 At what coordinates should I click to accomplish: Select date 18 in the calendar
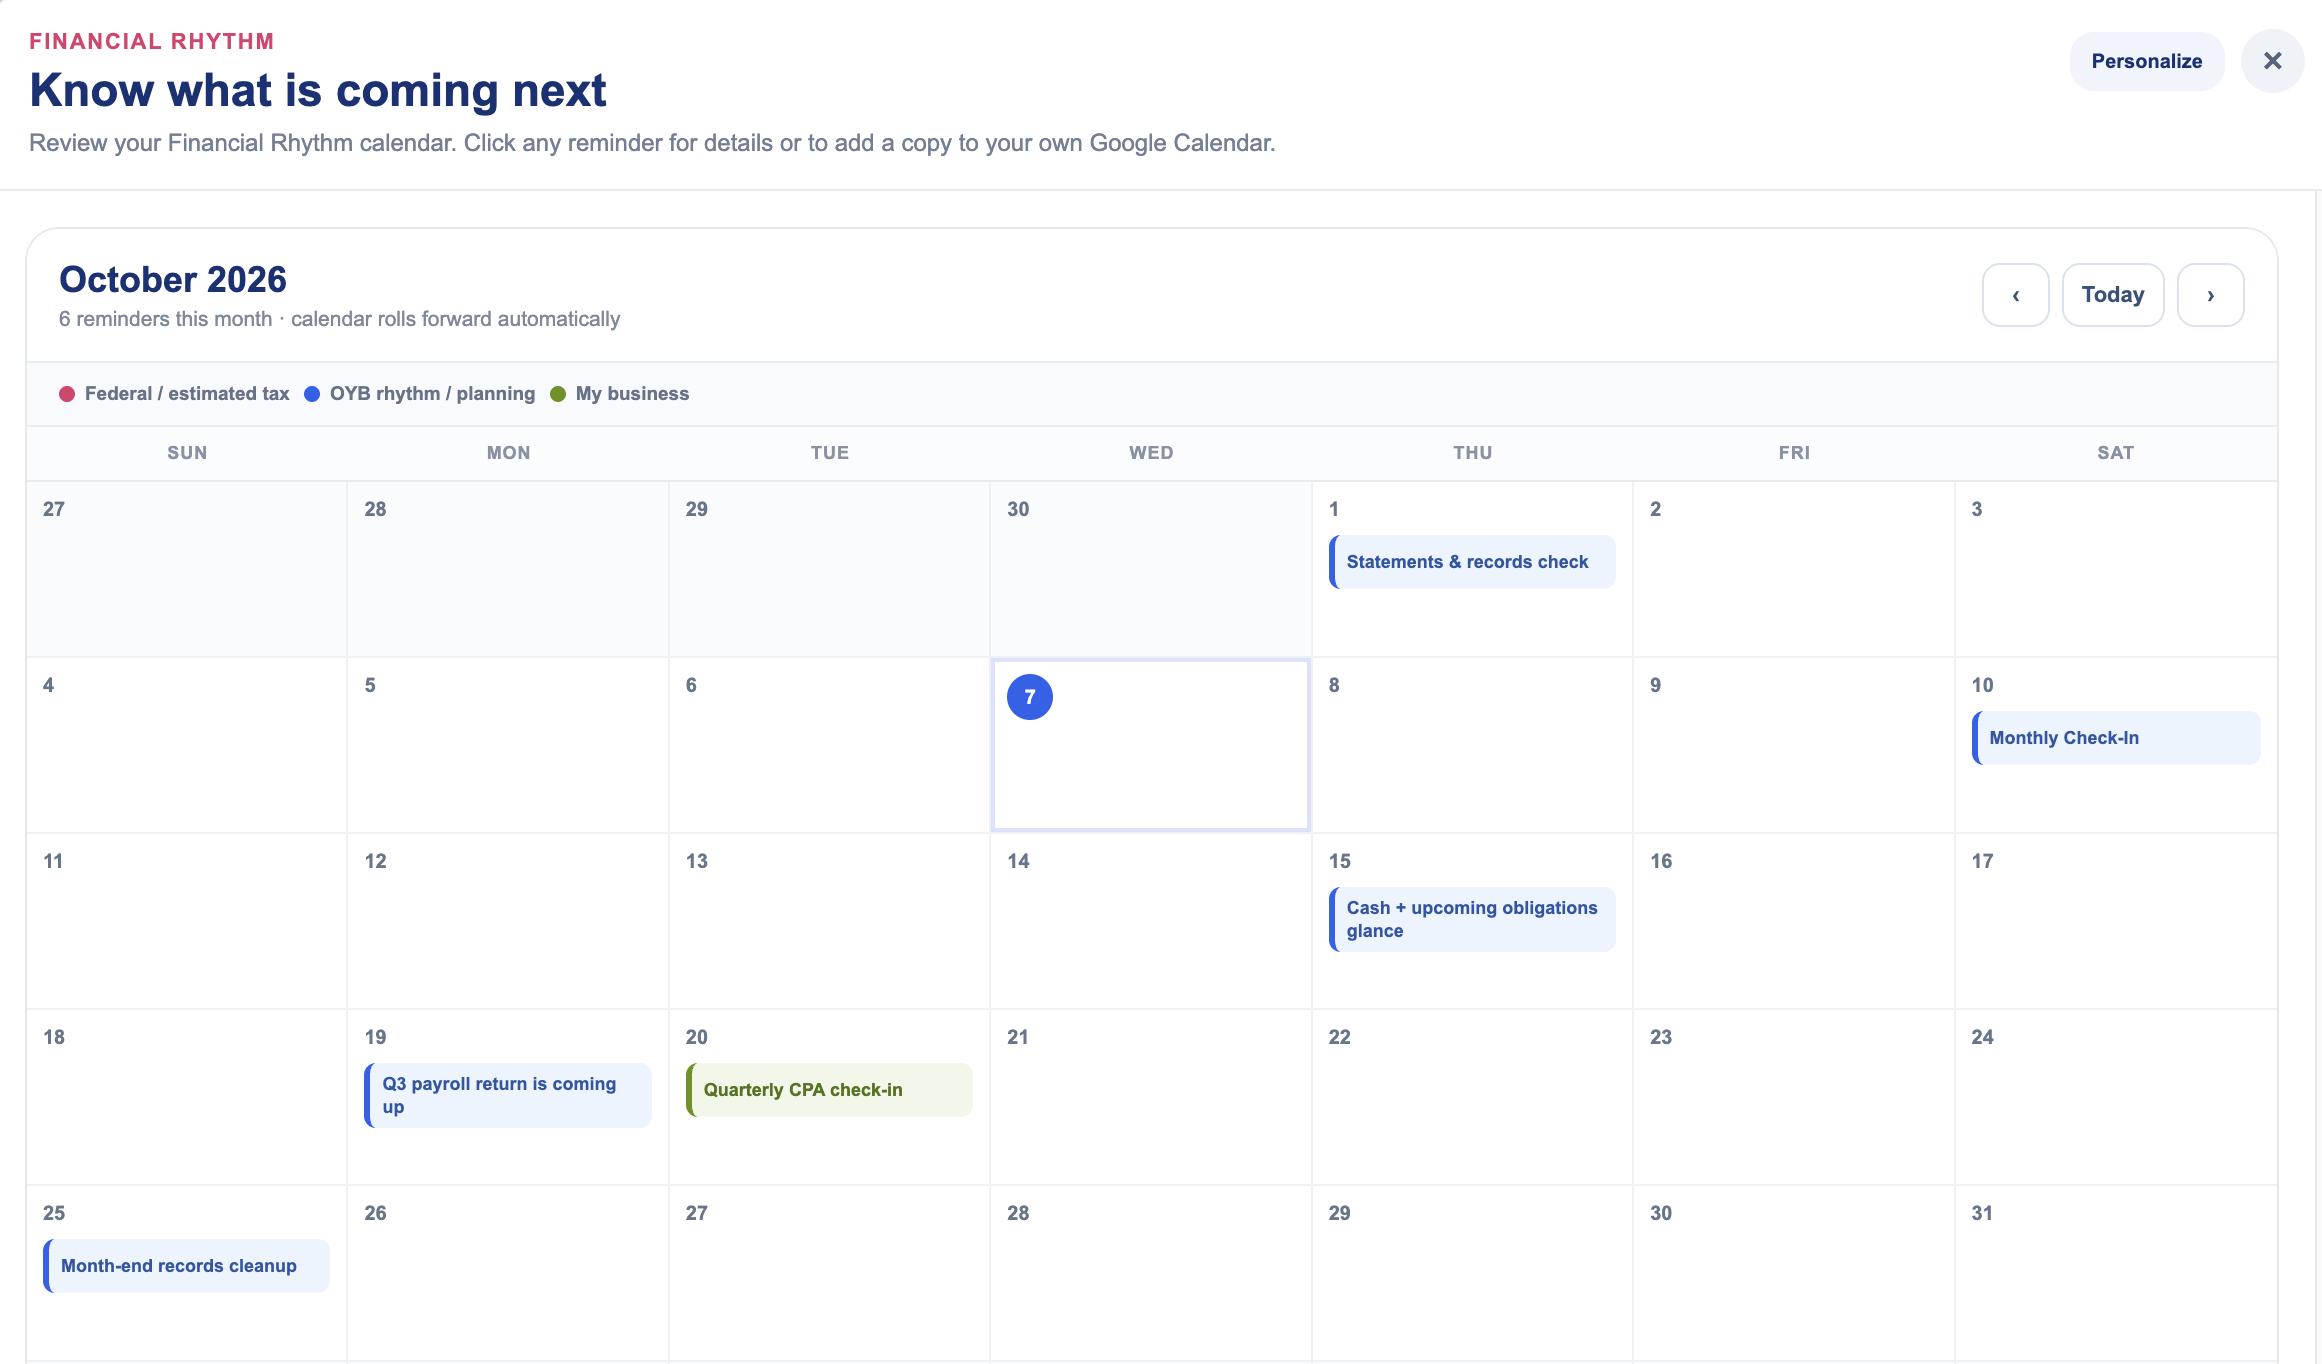point(54,1037)
